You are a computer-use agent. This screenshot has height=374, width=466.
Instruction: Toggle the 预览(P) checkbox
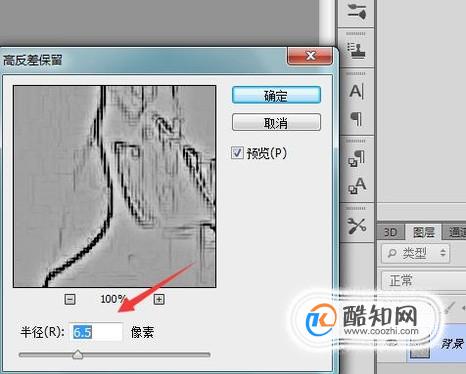[x=237, y=153]
